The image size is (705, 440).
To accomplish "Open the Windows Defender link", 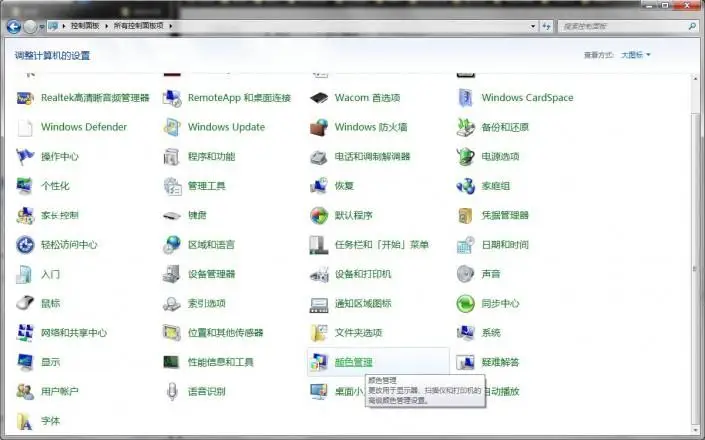I will pyautogui.click(x=84, y=127).
